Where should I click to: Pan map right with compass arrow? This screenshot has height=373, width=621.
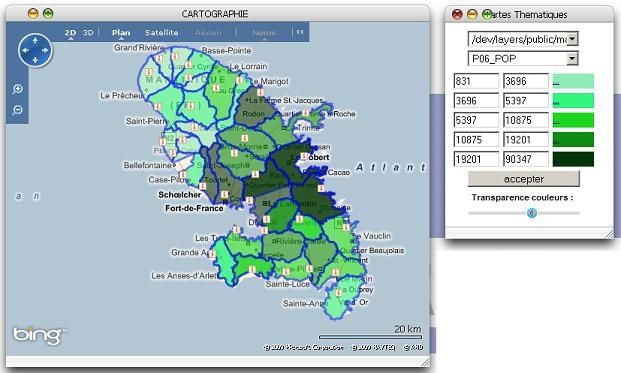(x=45, y=50)
